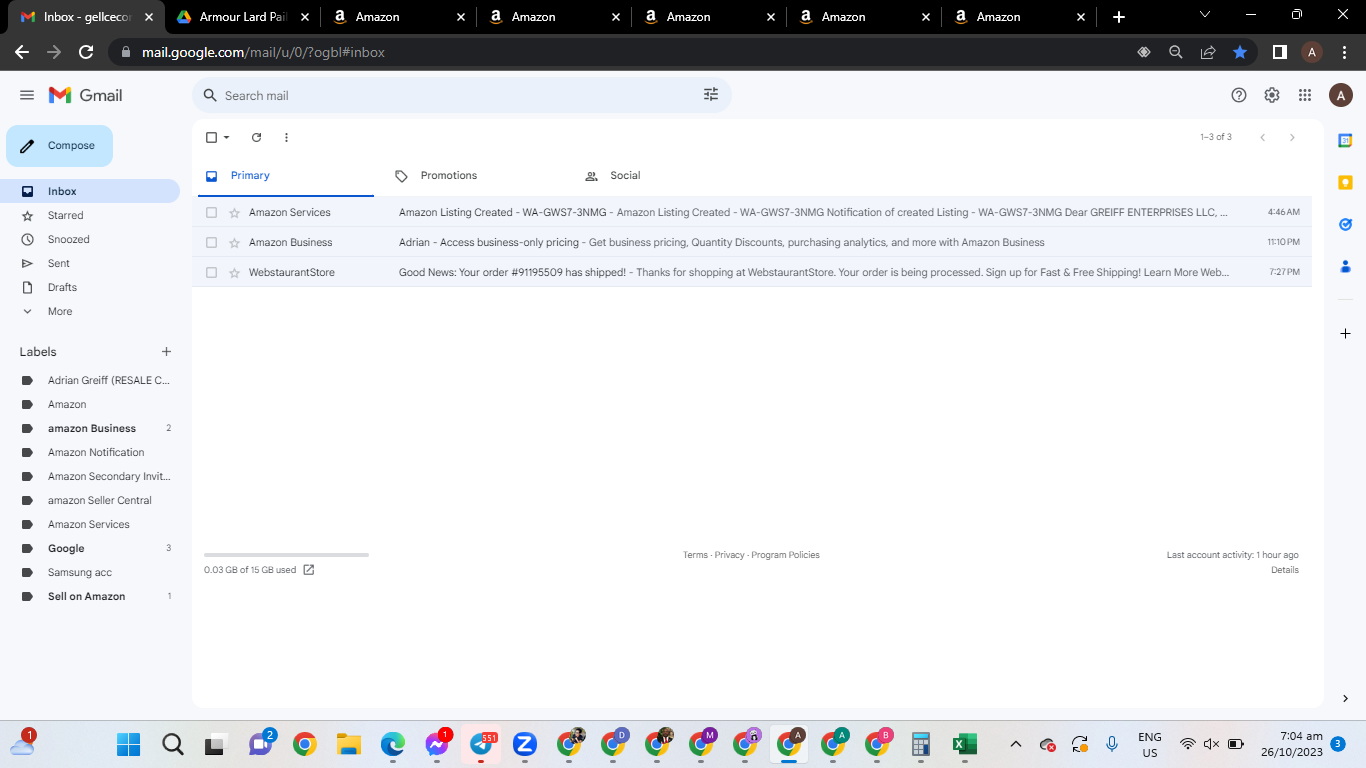Screen dimensions: 1366x768
Task: Open the Drafts folder
Action: [x=90, y=287]
